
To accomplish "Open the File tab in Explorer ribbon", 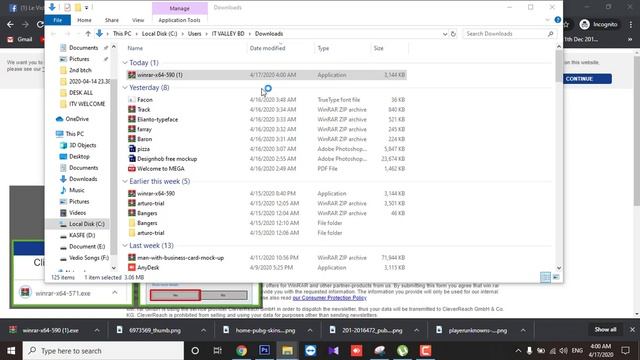I will click(58, 20).
